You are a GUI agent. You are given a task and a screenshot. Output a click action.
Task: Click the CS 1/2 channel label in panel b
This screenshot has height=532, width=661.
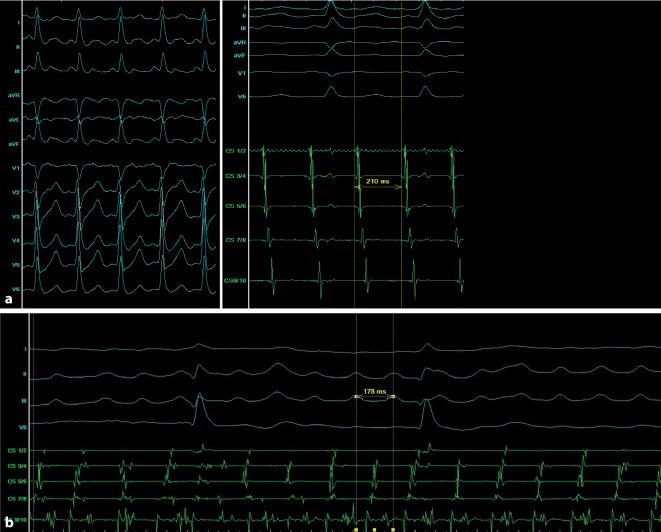click(16, 452)
